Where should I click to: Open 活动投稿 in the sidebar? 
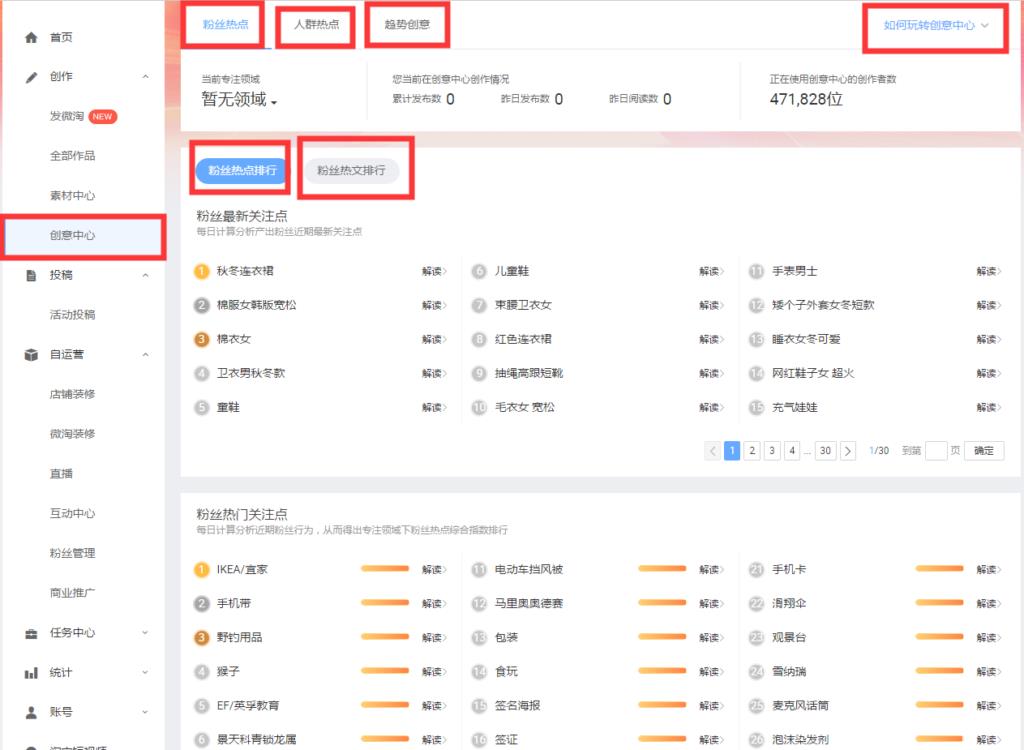pos(72,315)
